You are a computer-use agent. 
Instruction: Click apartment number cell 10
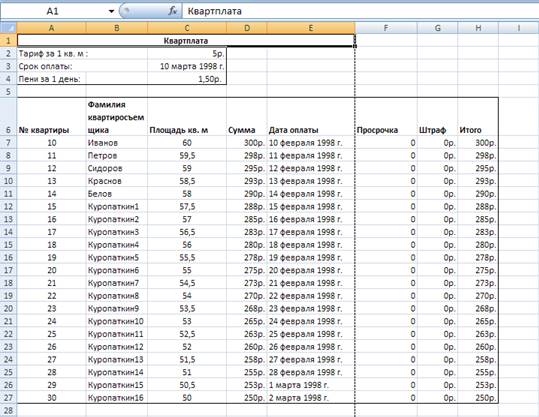[52, 143]
